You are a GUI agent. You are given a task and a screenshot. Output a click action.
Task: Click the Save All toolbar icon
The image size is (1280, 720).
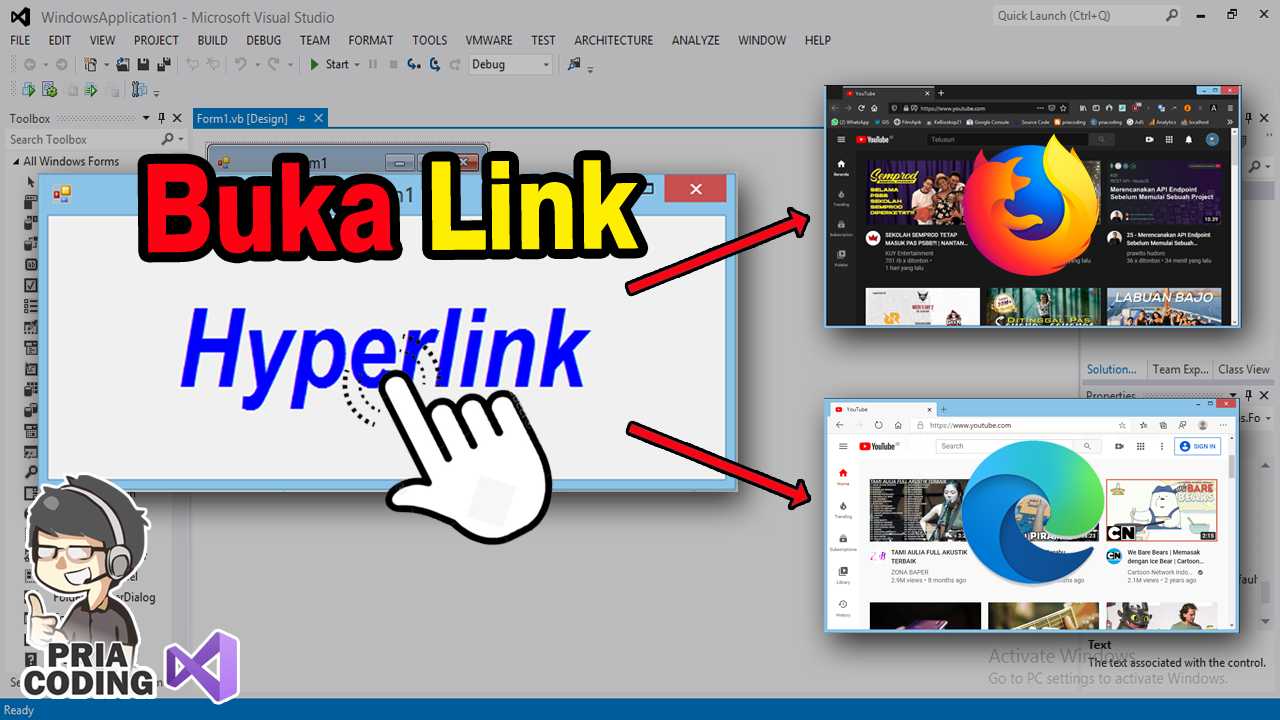click(163, 64)
